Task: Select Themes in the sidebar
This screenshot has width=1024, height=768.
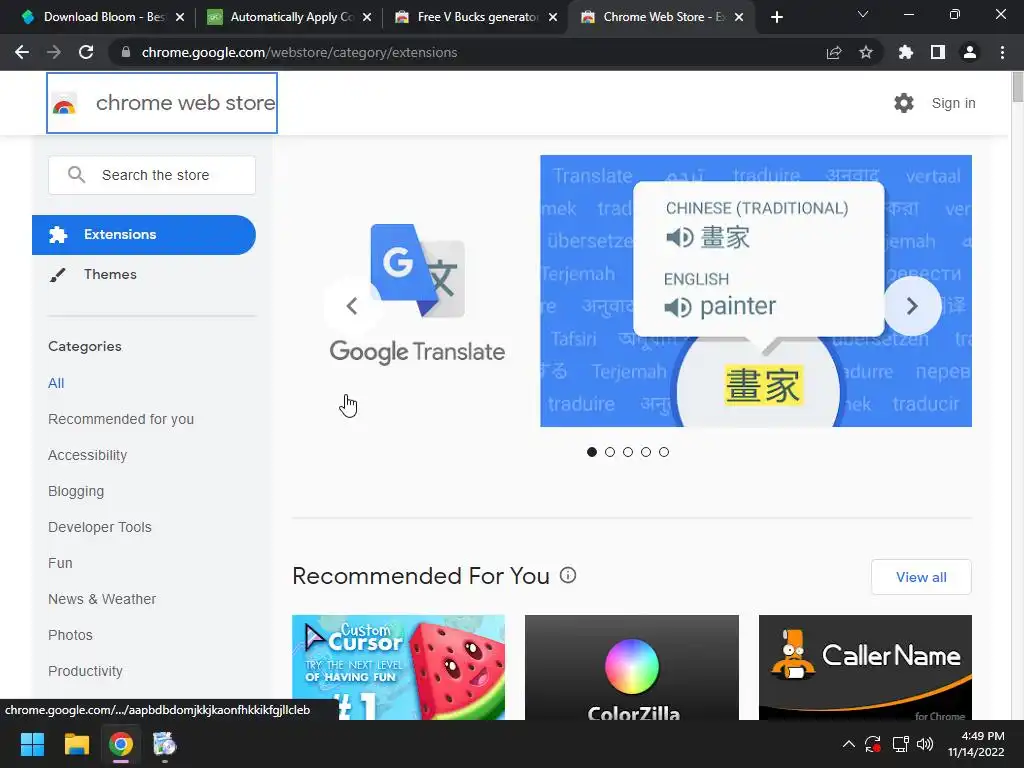Action: pos(110,274)
